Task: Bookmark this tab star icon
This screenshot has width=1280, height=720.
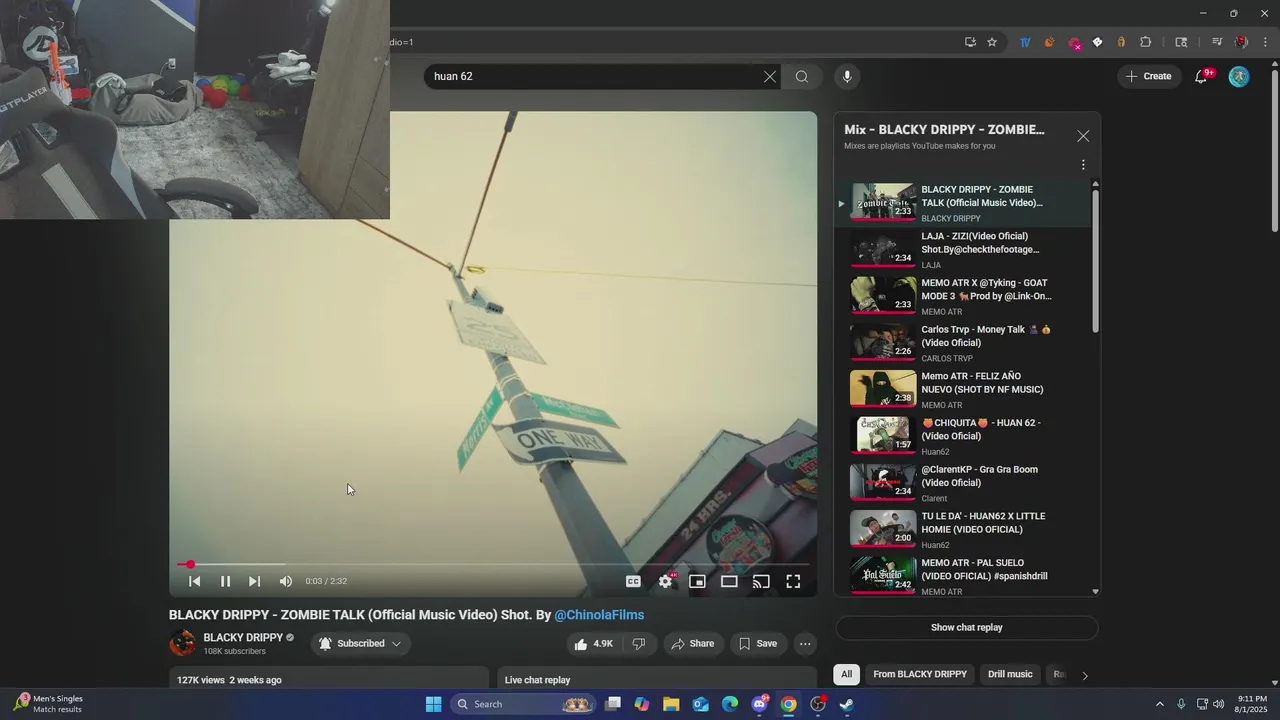Action: pos(992,42)
